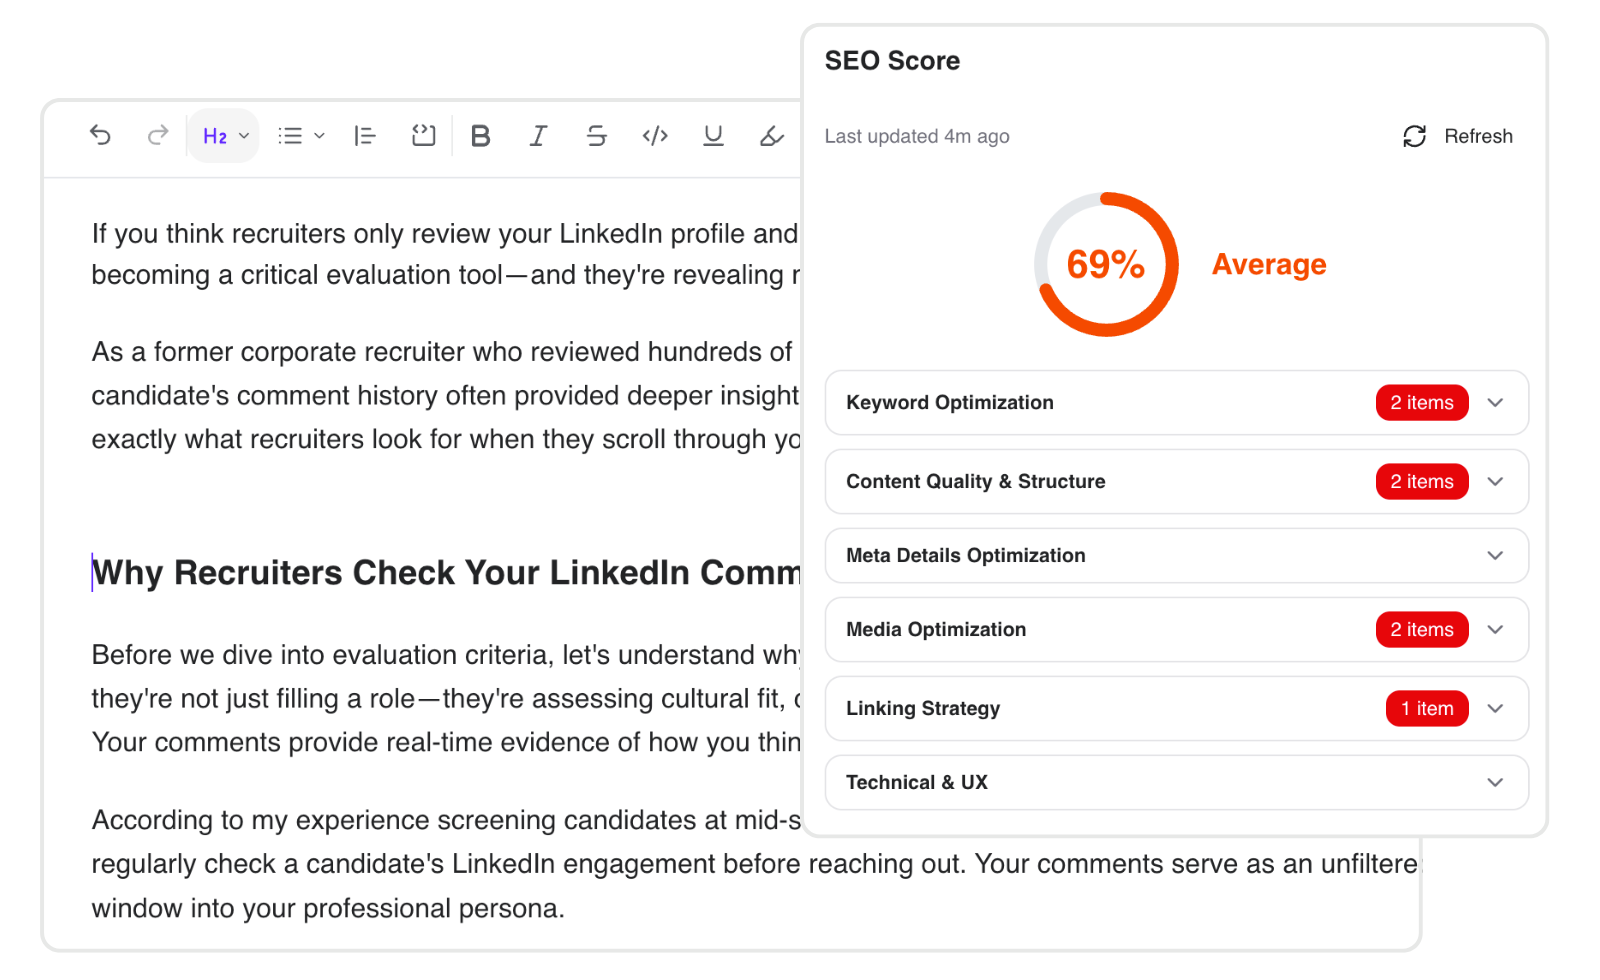This screenshot has height=980, width=1600.
Task: Click the redo arrow icon
Action: pos(158,135)
